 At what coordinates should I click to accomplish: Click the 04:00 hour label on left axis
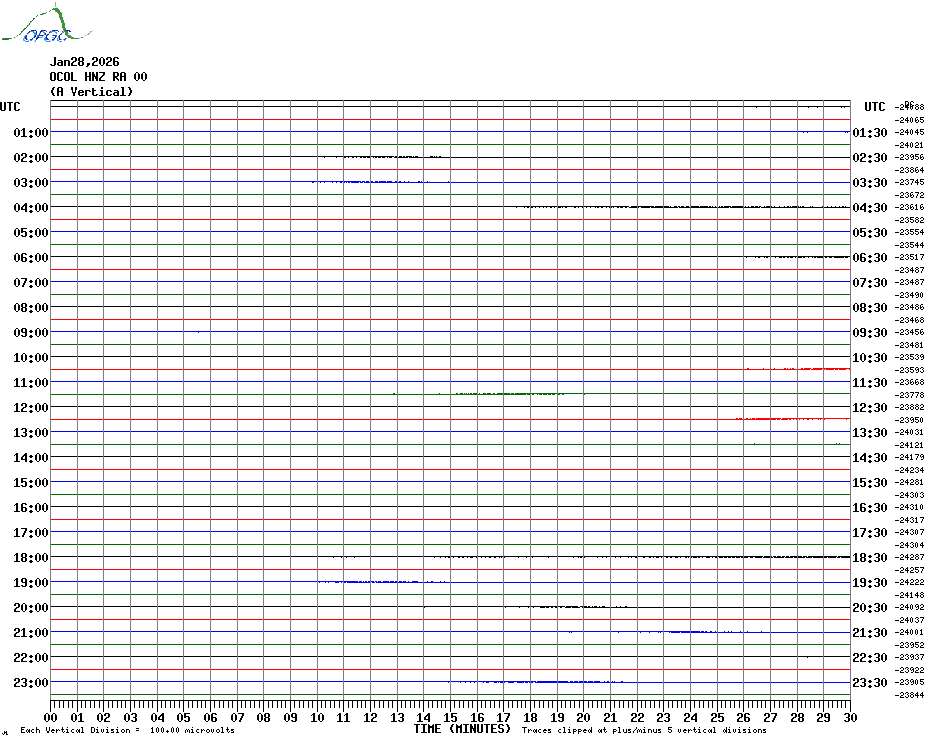[31, 208]
